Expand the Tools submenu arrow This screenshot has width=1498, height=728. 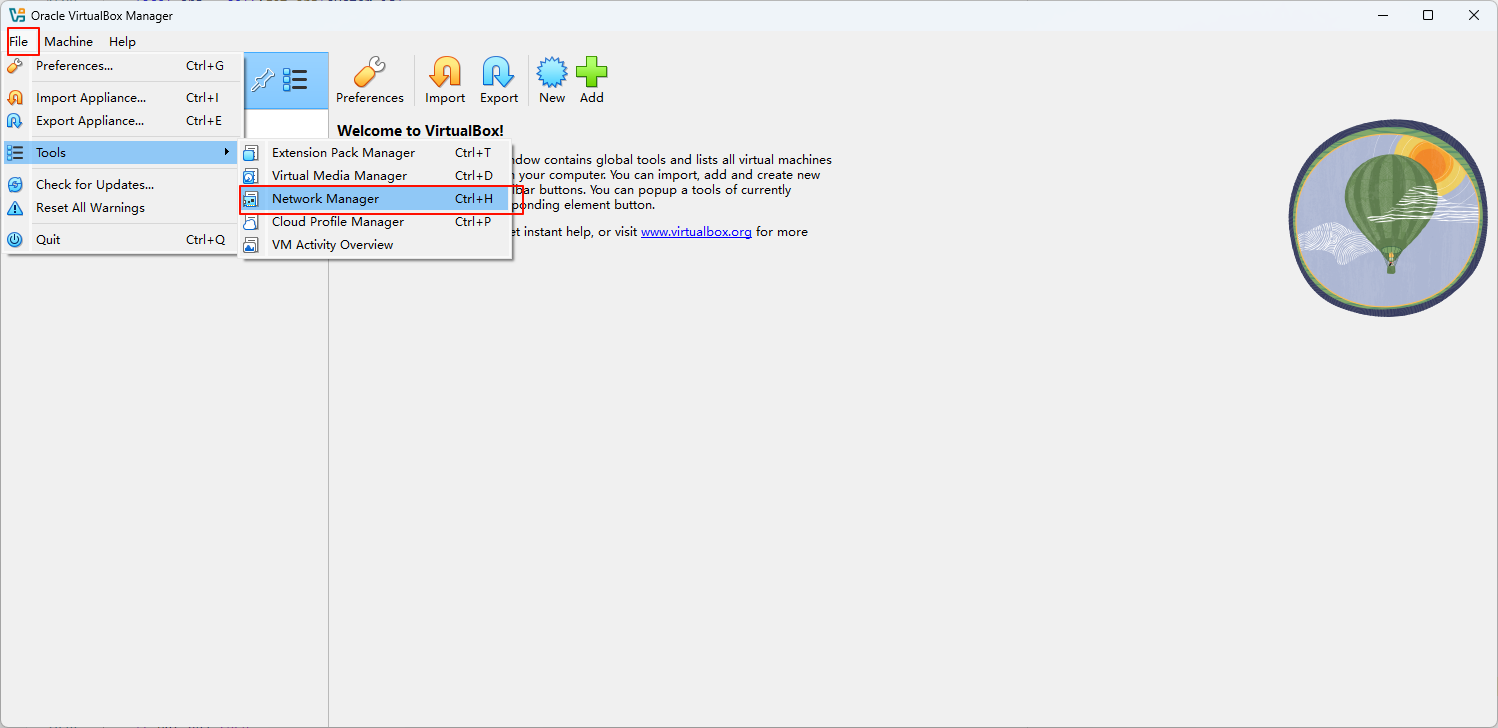(227, 153)
